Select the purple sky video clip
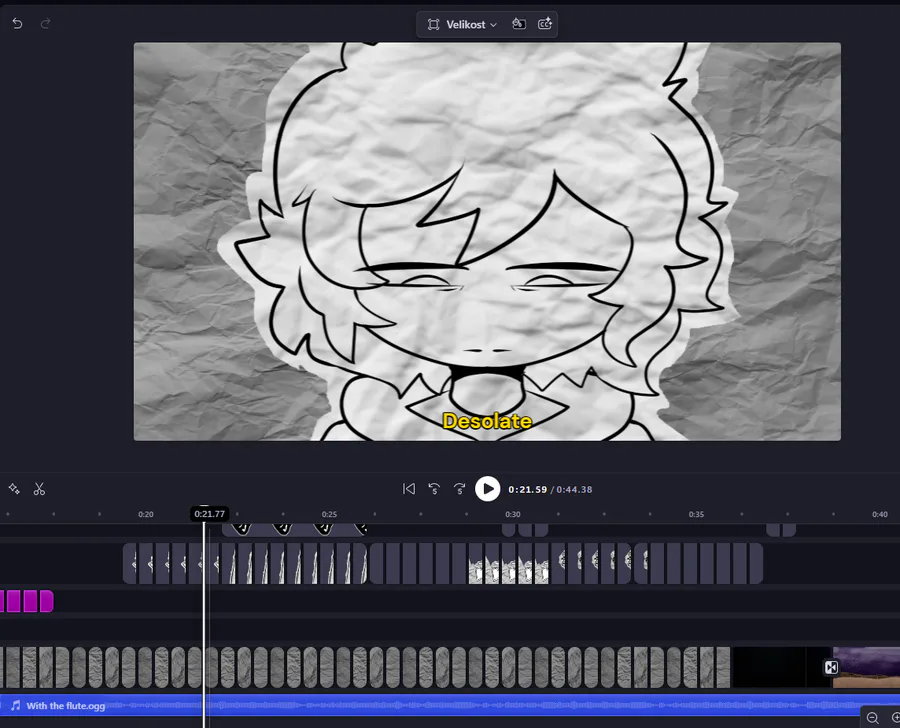The height and width of the screenshot is (728, 900). point(868,667)
